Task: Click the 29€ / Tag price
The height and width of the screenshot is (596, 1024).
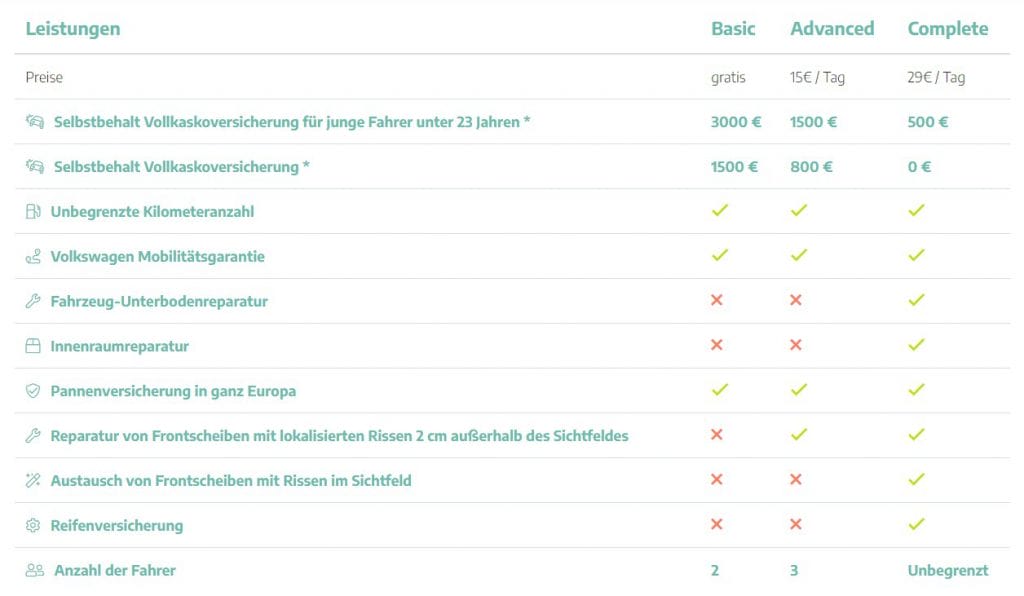Action: coord(936,77)
